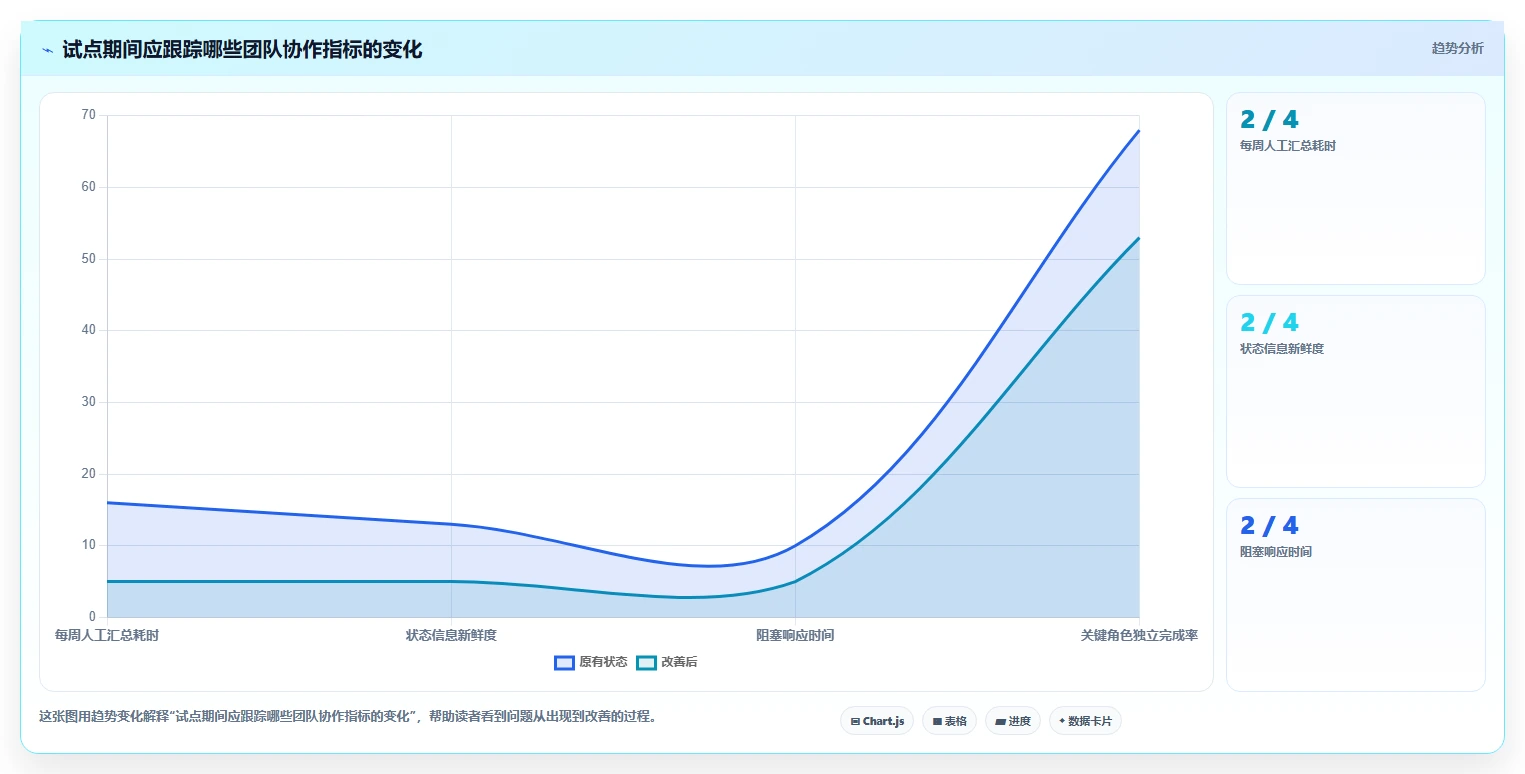Click the 趋势分析 label in header
The image size is (1525, 774).
[1457, 48]
